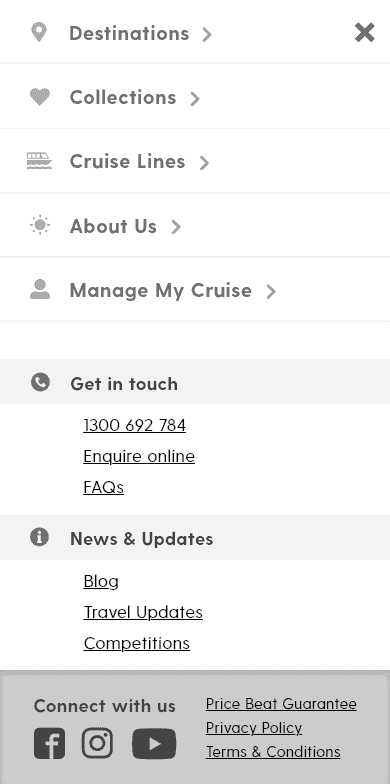
Task: Go to the FAQs link
Action: click(x=104, y=488)
